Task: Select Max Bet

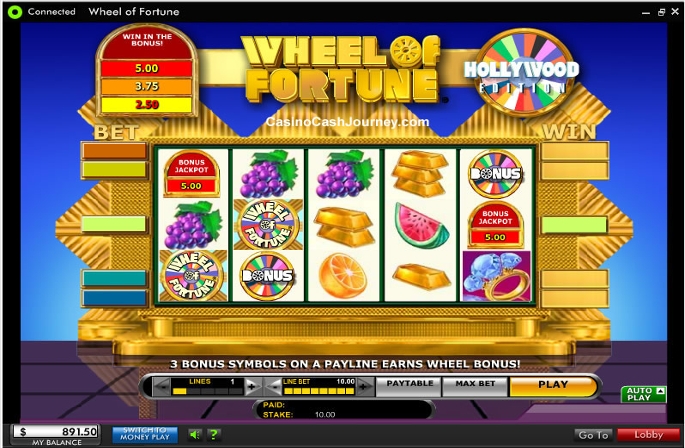Action: pos(475,385)
